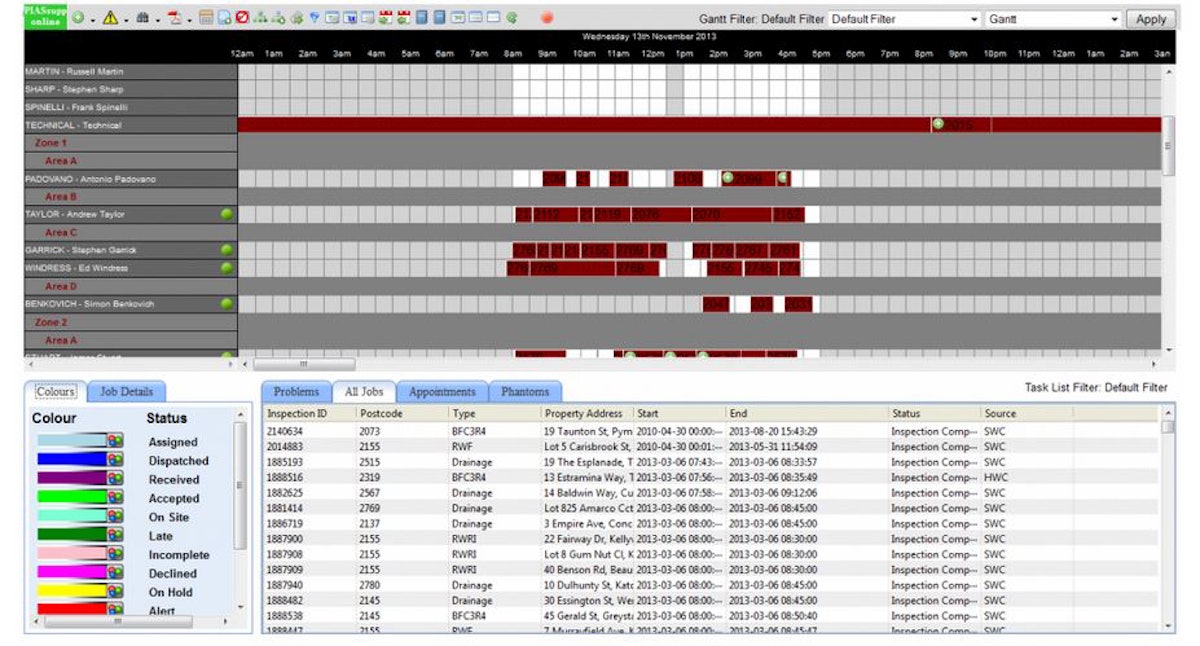This screenshot has width=1200, height=646.
Task: Expand the dropdown arrow next to the warning triangle
Action: 126,19
